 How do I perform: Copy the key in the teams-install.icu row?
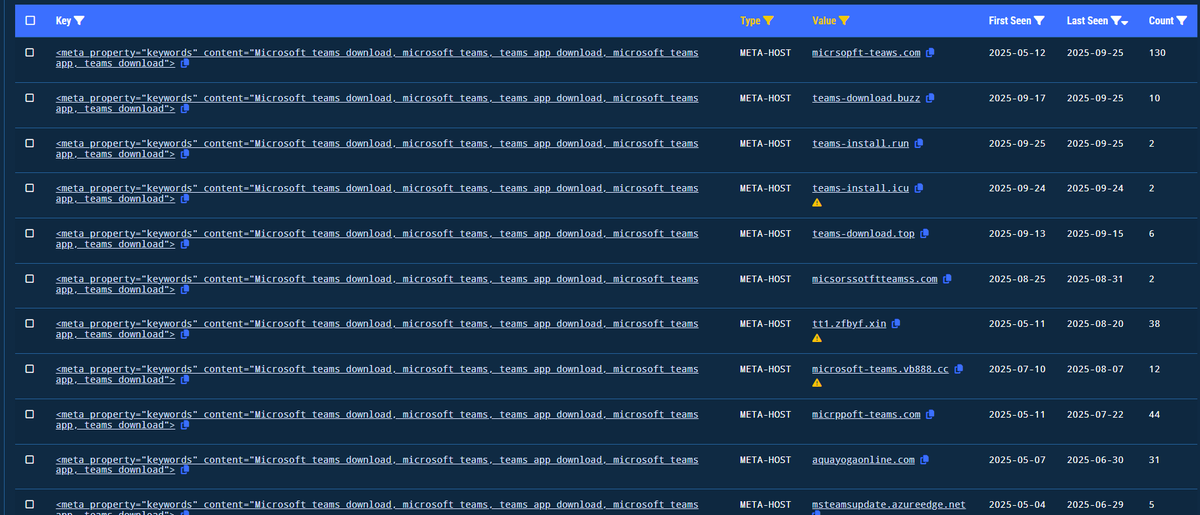185,199
